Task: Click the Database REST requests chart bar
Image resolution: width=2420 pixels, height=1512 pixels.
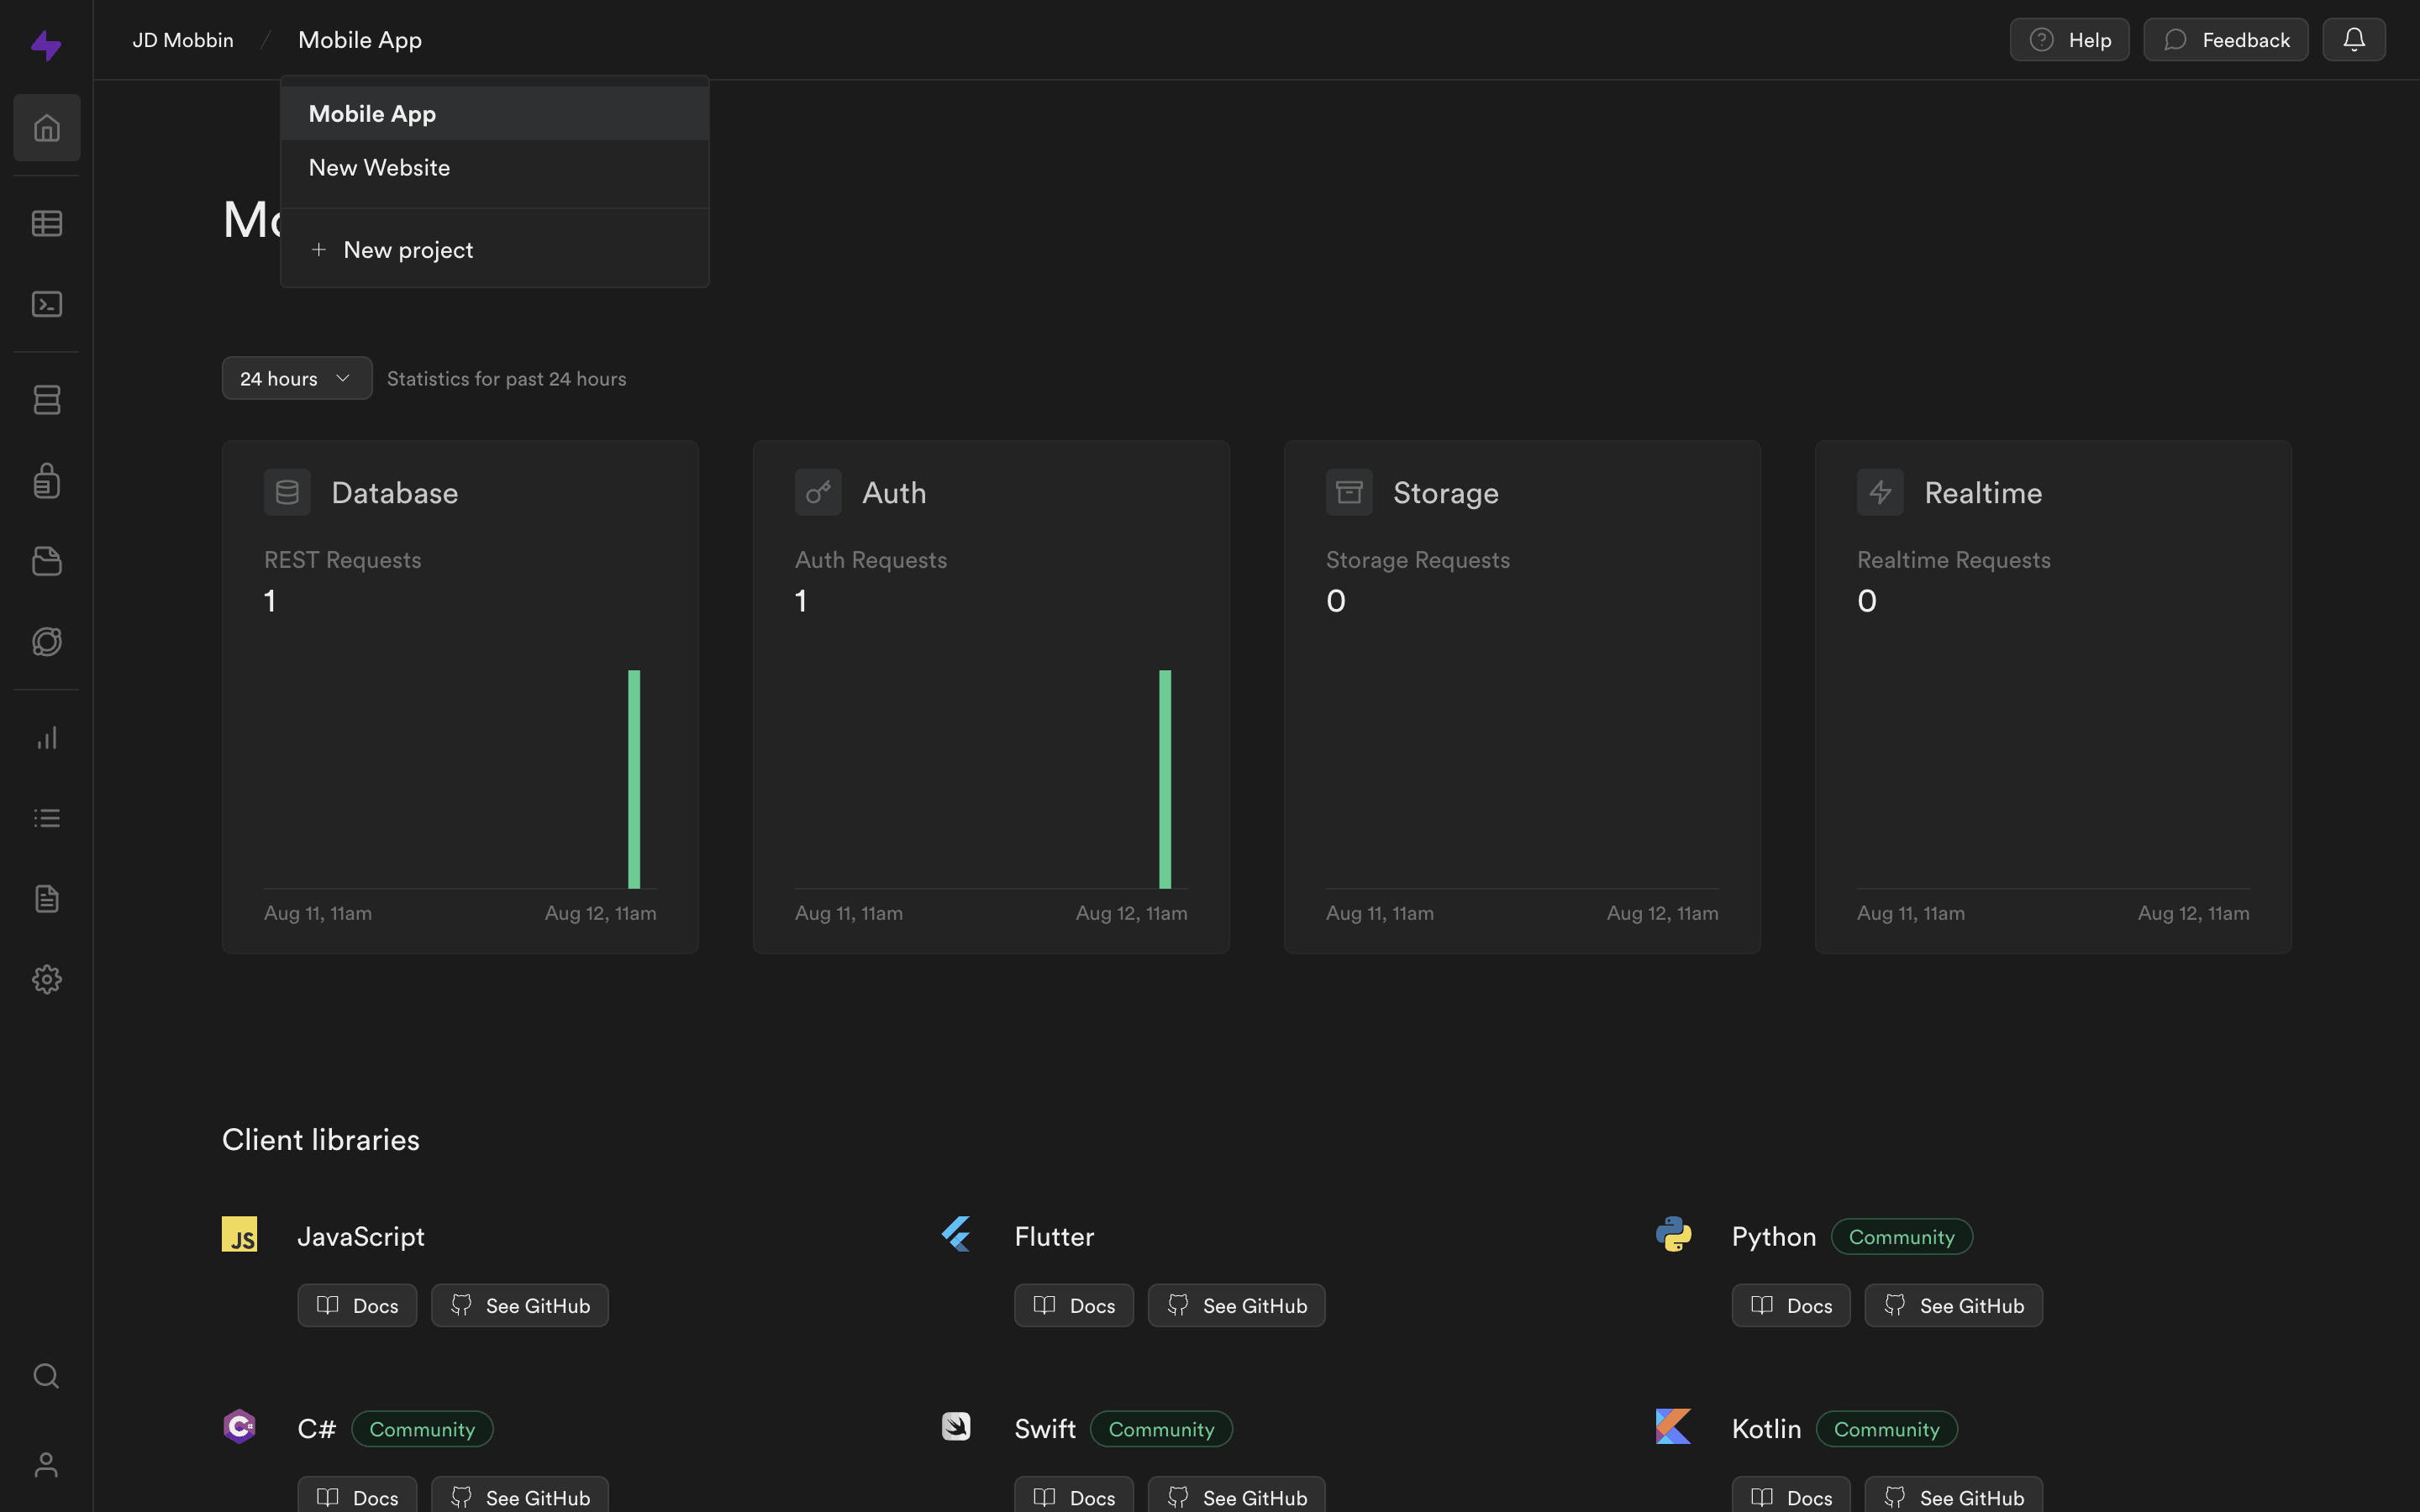Action: (x=634, y=779)
